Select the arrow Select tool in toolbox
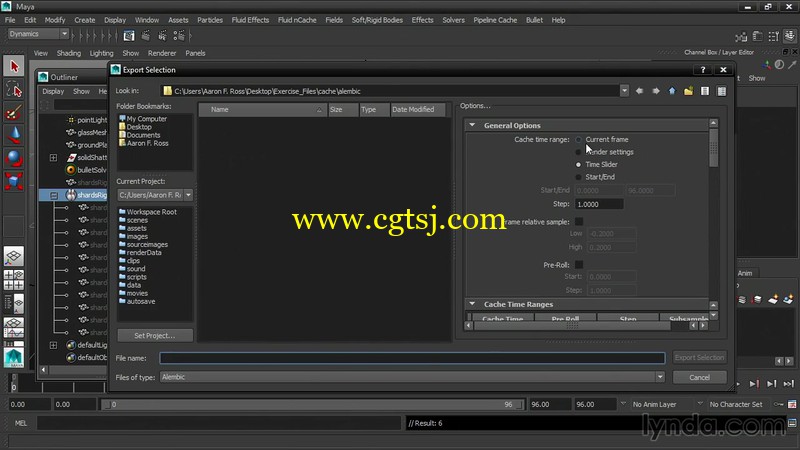The image size is (800, 450). (14, 66)
